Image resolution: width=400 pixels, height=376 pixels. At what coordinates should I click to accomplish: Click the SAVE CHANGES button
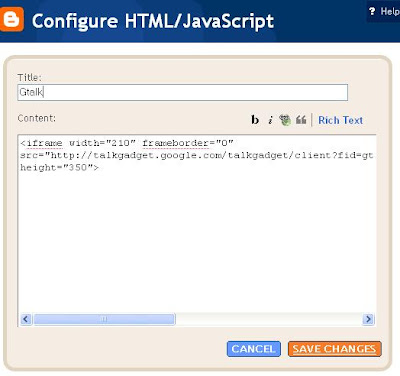point(334,349)
